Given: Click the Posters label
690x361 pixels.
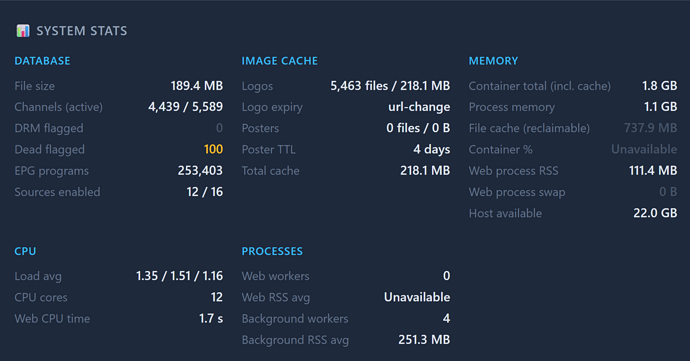Looking at the screenshot, I should click(260, 128).
